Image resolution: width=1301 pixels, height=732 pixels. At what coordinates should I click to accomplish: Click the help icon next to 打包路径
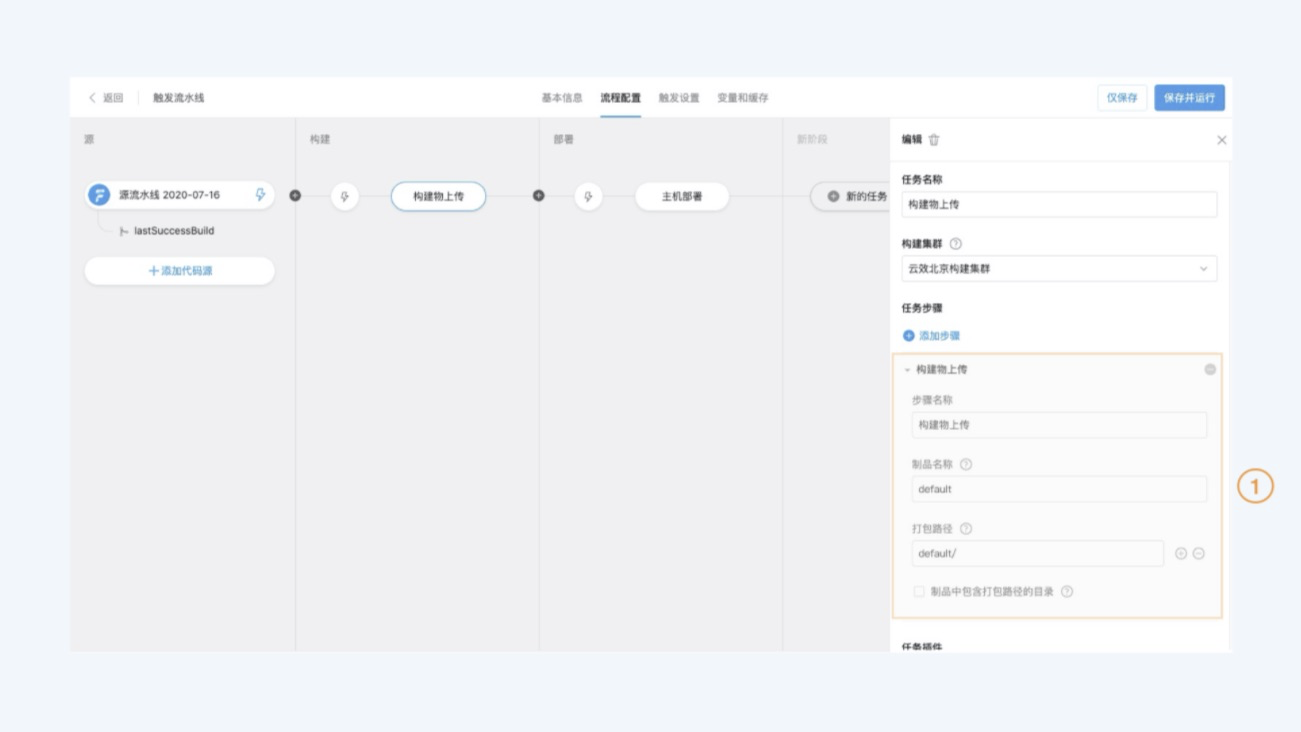966,529
